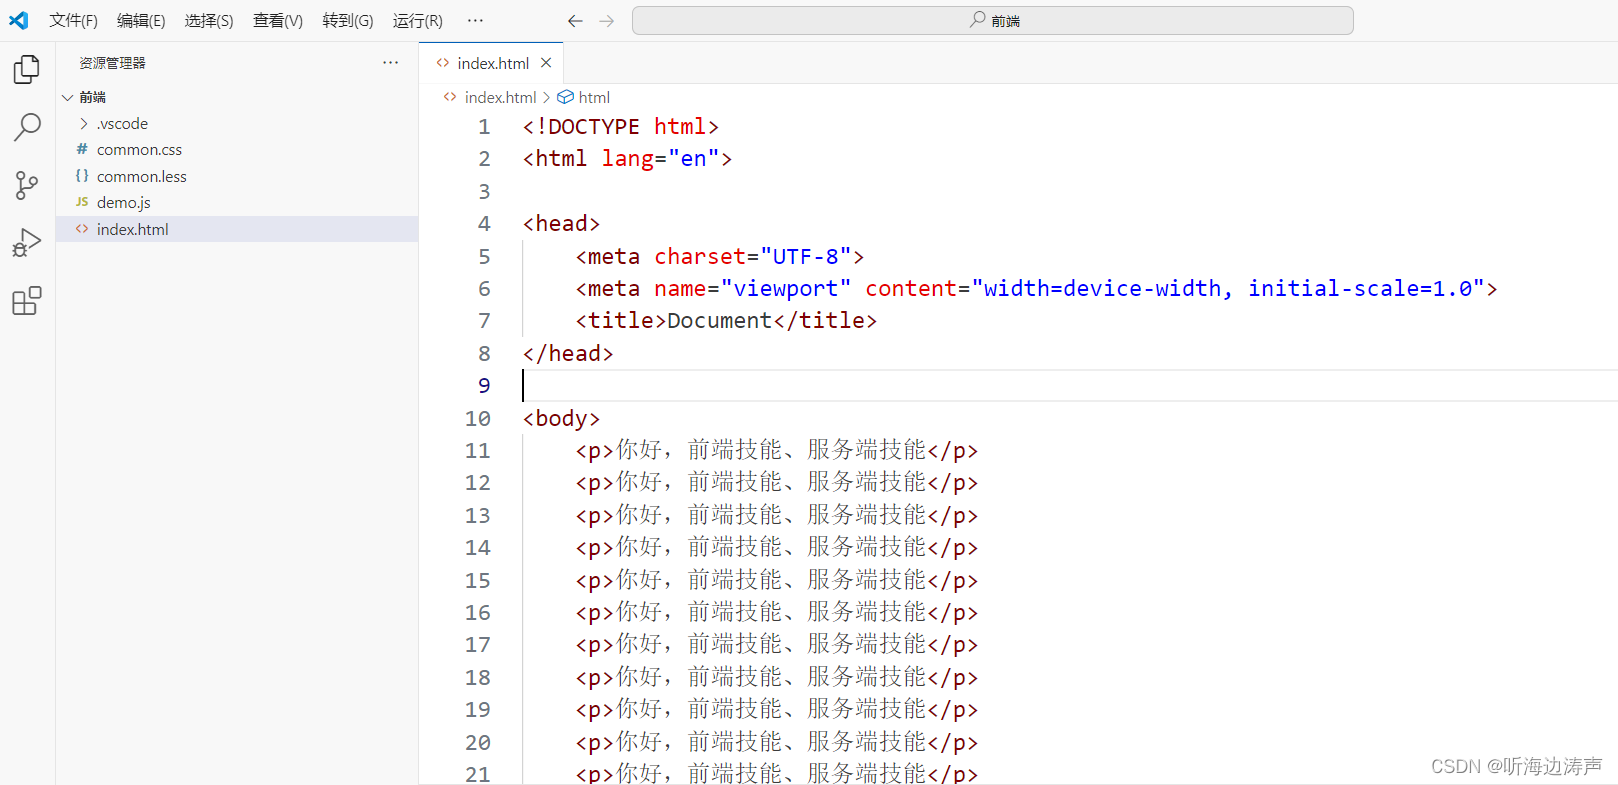Select the index.html editor tab

coord(492,63)
